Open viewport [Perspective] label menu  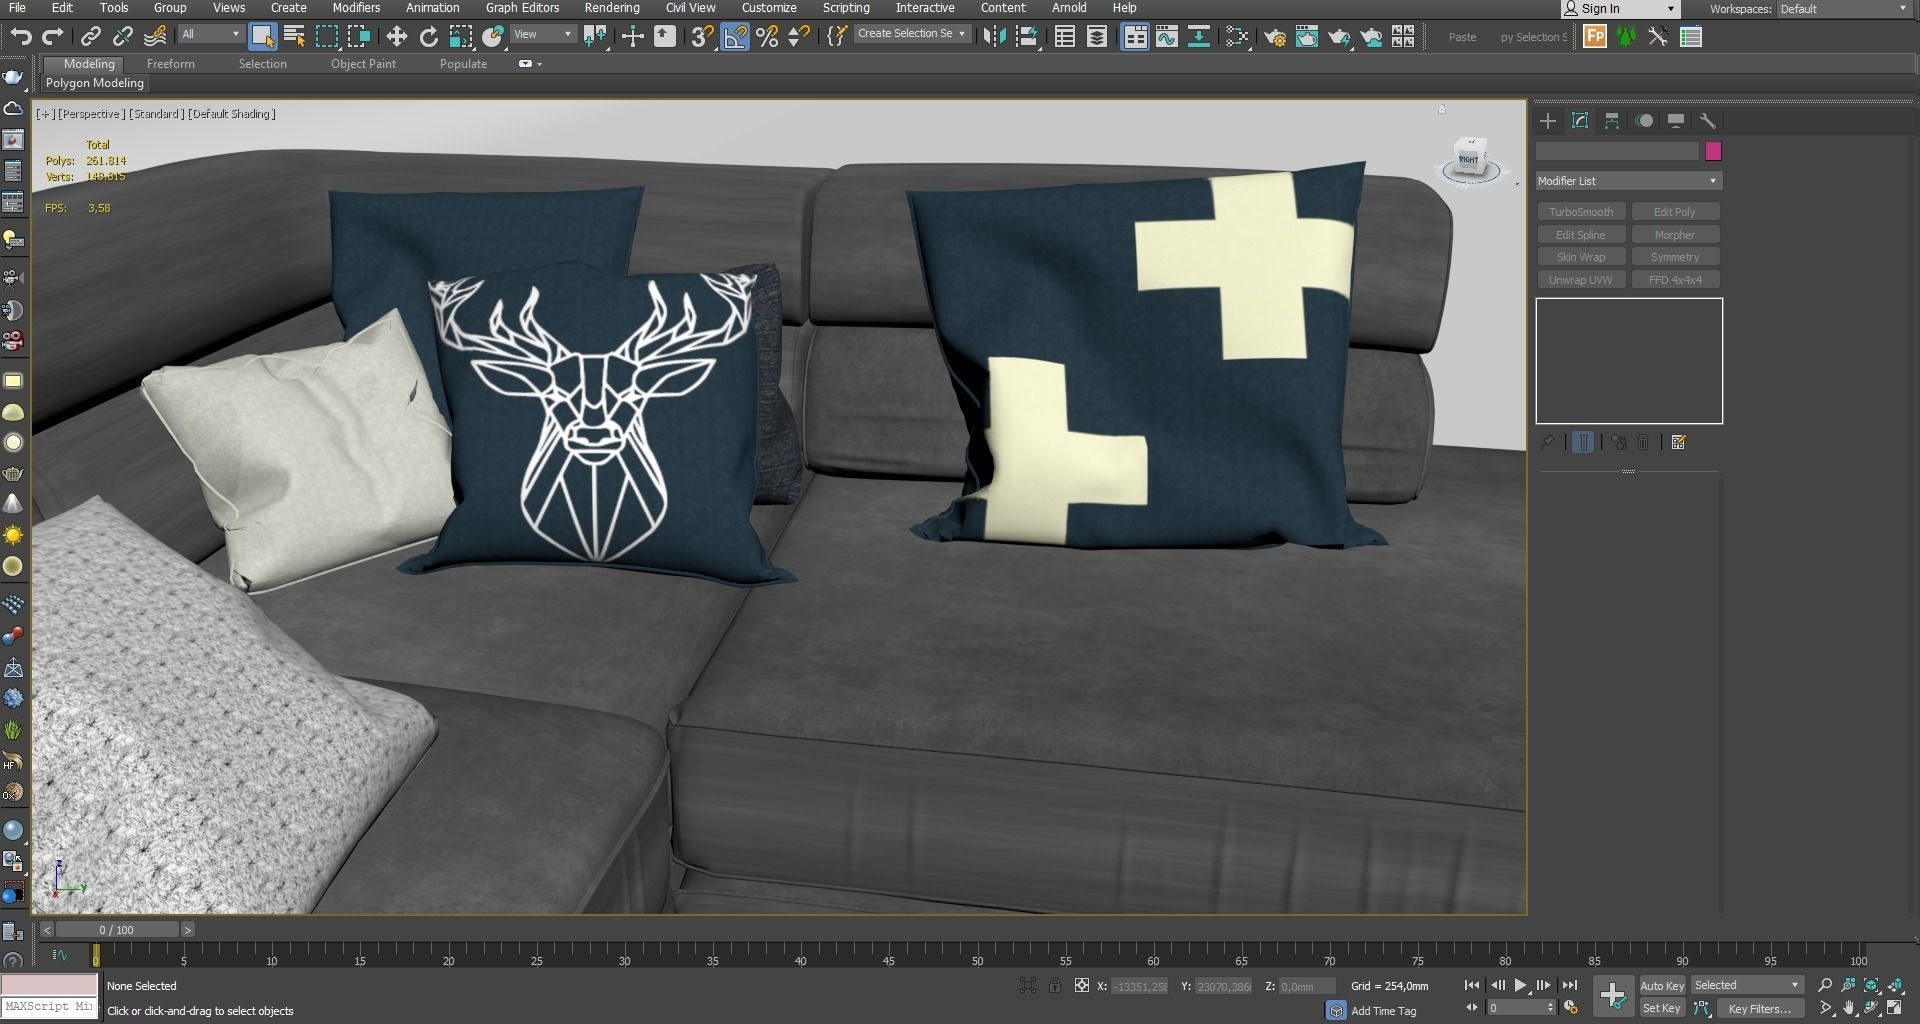pyautogui.click(x=90, y=114)
